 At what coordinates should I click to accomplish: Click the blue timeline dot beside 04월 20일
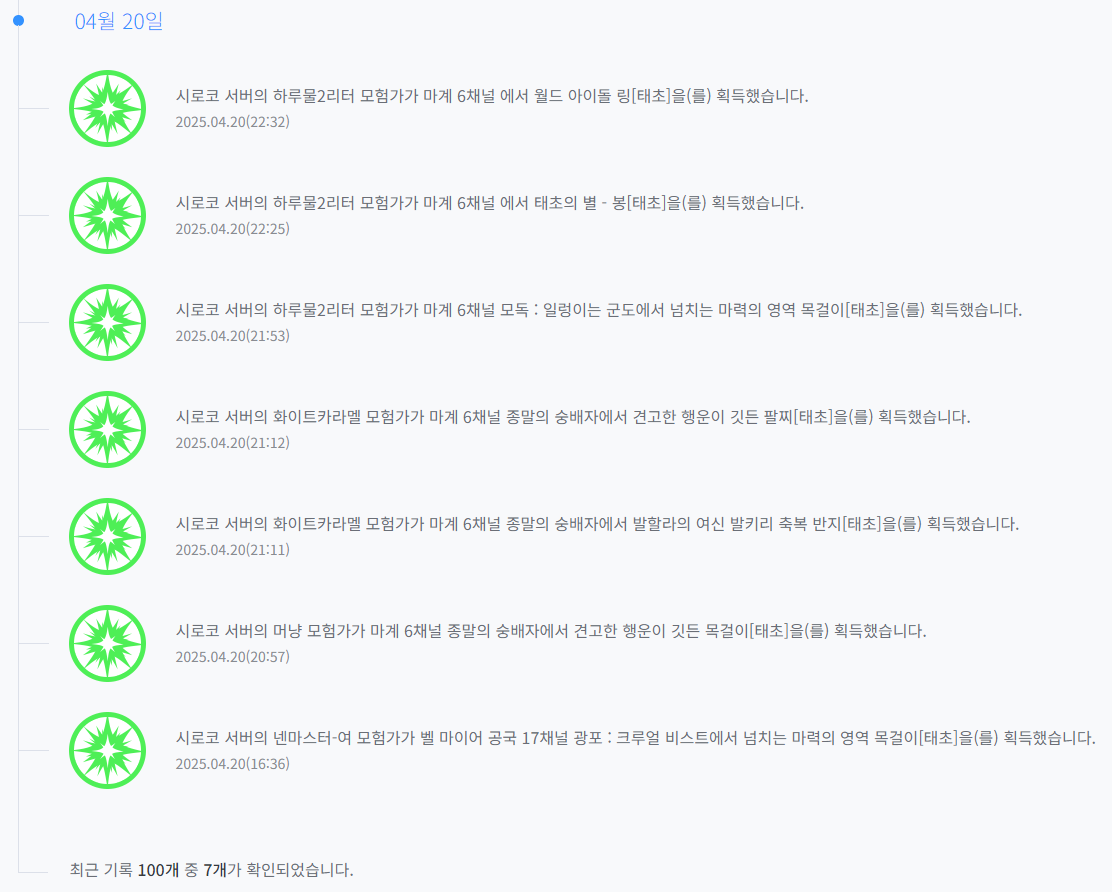click(x=18, y=20)
